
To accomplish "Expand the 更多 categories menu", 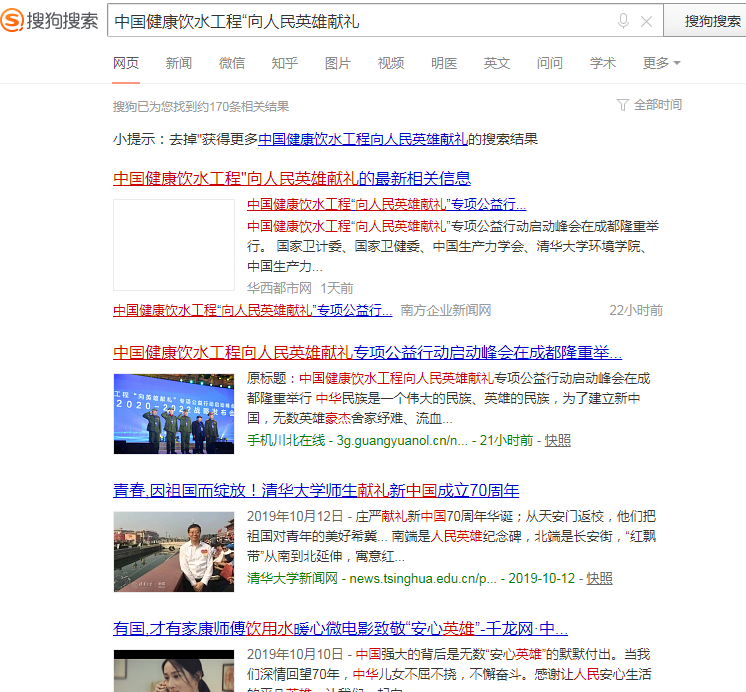I will (x=661, y=63).
